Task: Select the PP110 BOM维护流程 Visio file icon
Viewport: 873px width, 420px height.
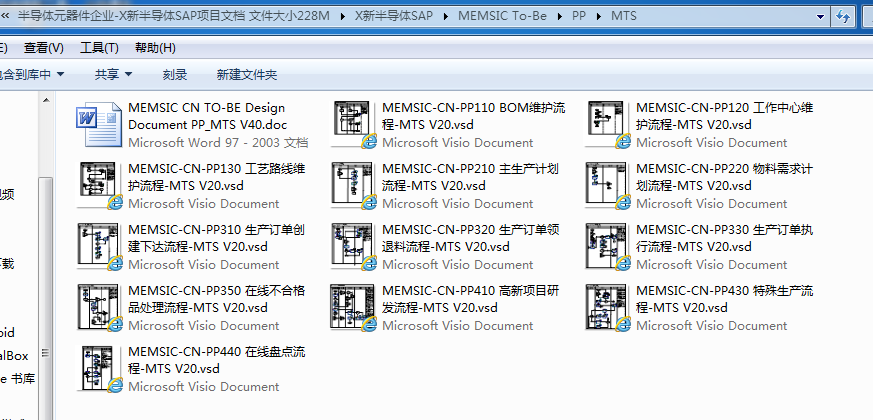Action: [x=354, y=125]
